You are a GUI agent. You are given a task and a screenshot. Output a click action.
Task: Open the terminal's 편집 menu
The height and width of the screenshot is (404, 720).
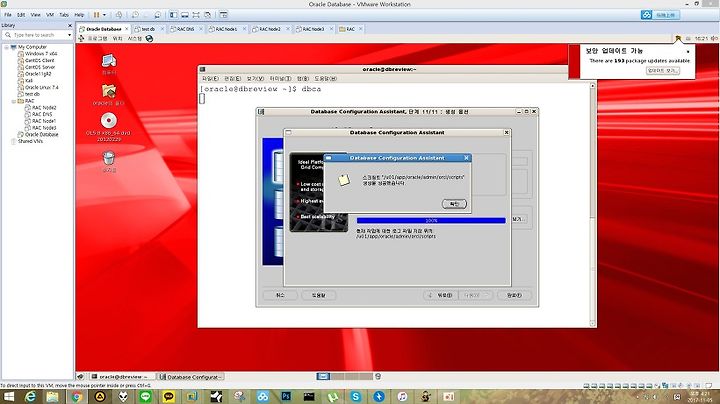click(232, 79)
